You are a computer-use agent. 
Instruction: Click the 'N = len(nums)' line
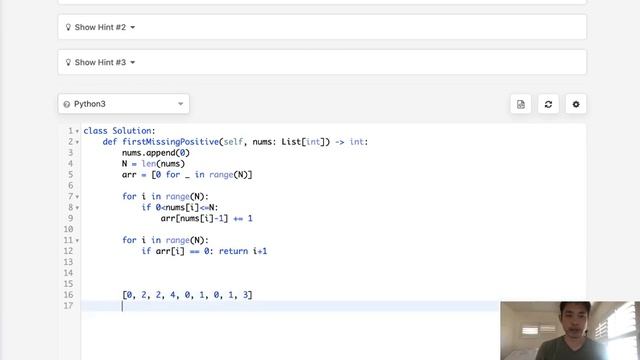pos(153,164)
